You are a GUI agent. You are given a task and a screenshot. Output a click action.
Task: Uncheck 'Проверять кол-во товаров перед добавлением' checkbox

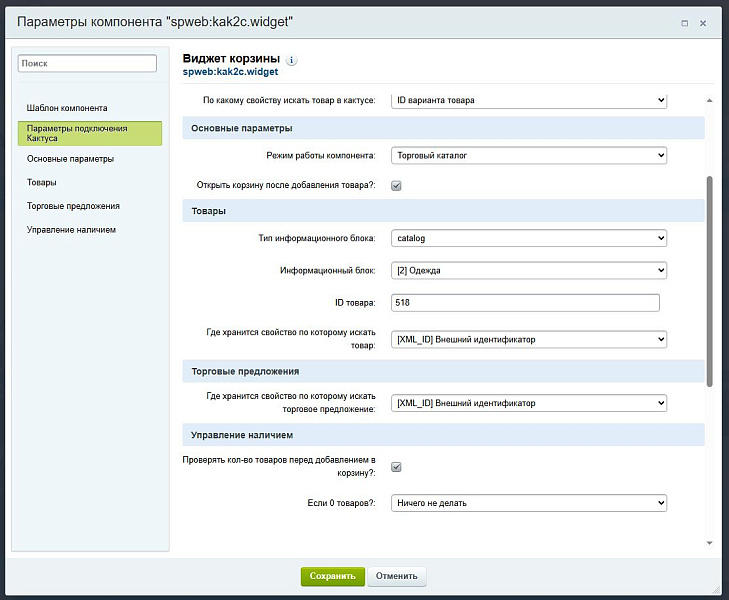click(396, 467)
